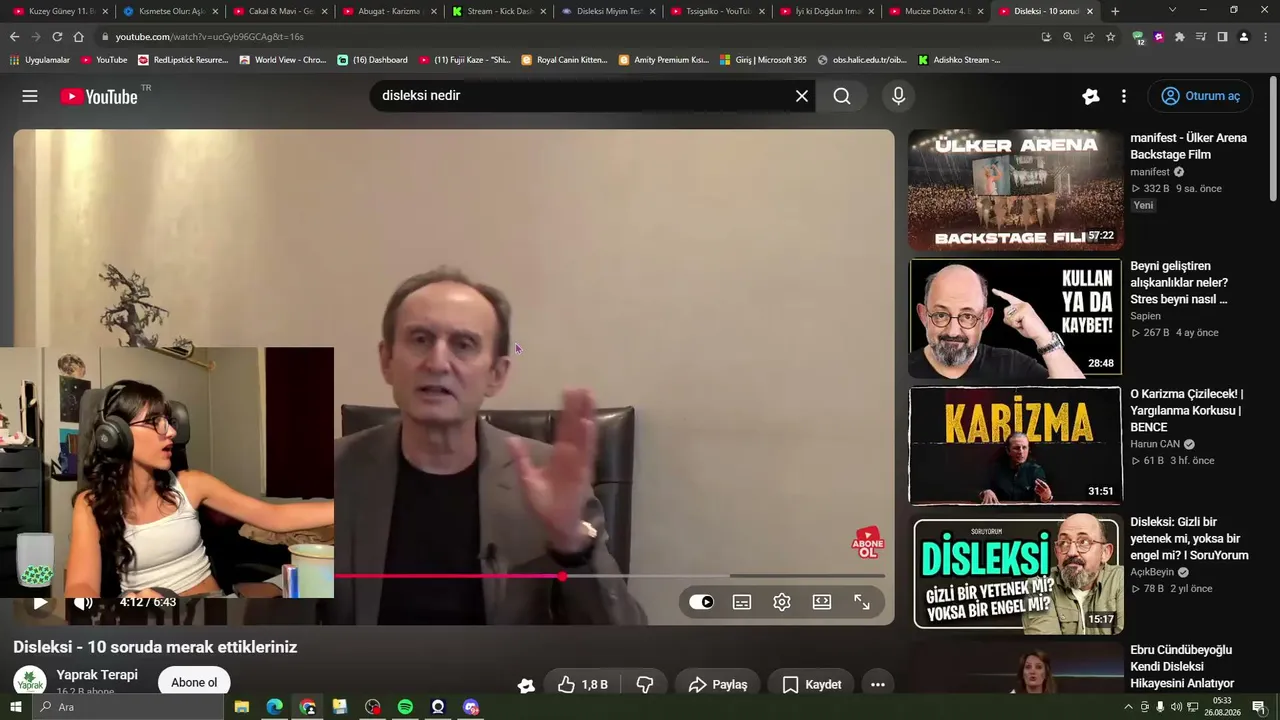Open the Uygulamalar apps bookmark

40,60
